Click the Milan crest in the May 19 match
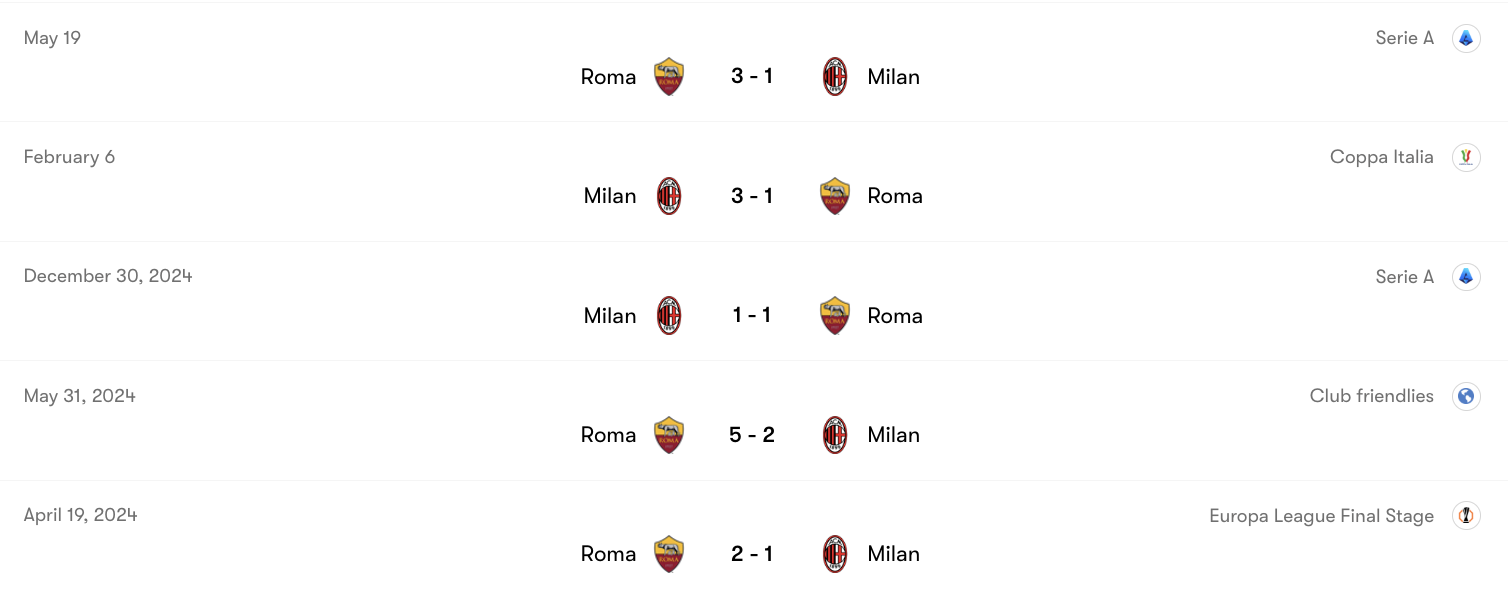Image resolution: width=1508 pixels, height=594 pixels. 835,75
